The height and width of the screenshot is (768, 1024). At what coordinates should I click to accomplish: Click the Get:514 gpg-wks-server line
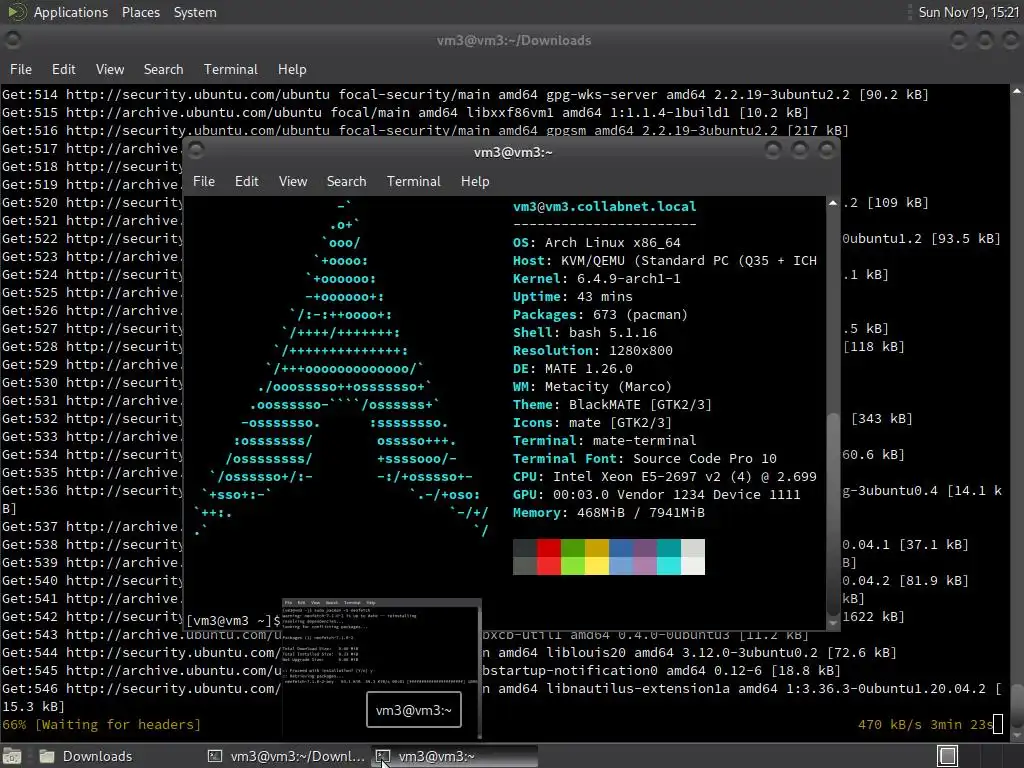[465, 95]
